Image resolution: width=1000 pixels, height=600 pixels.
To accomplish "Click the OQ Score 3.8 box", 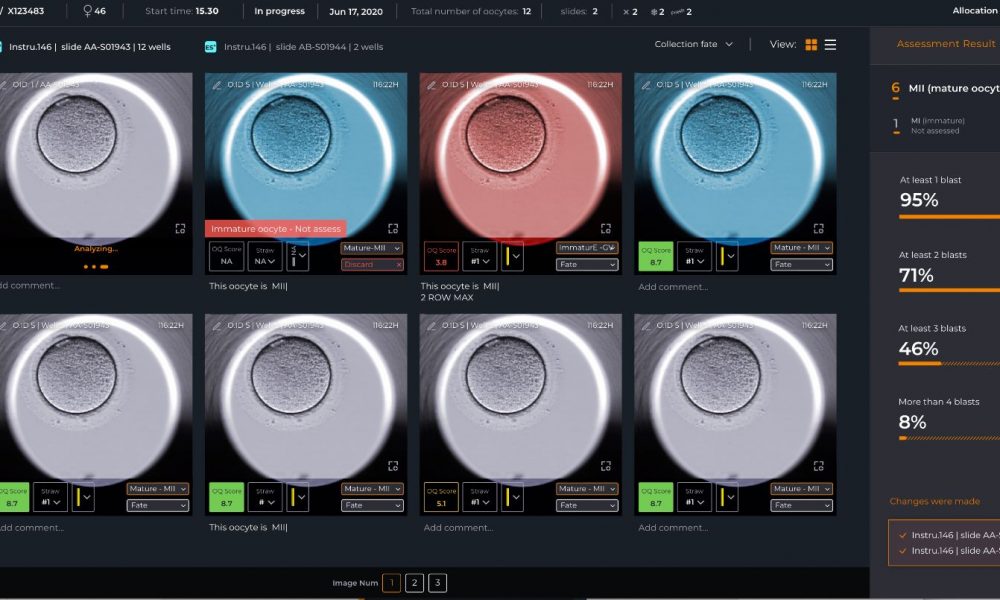I will 441,256.
